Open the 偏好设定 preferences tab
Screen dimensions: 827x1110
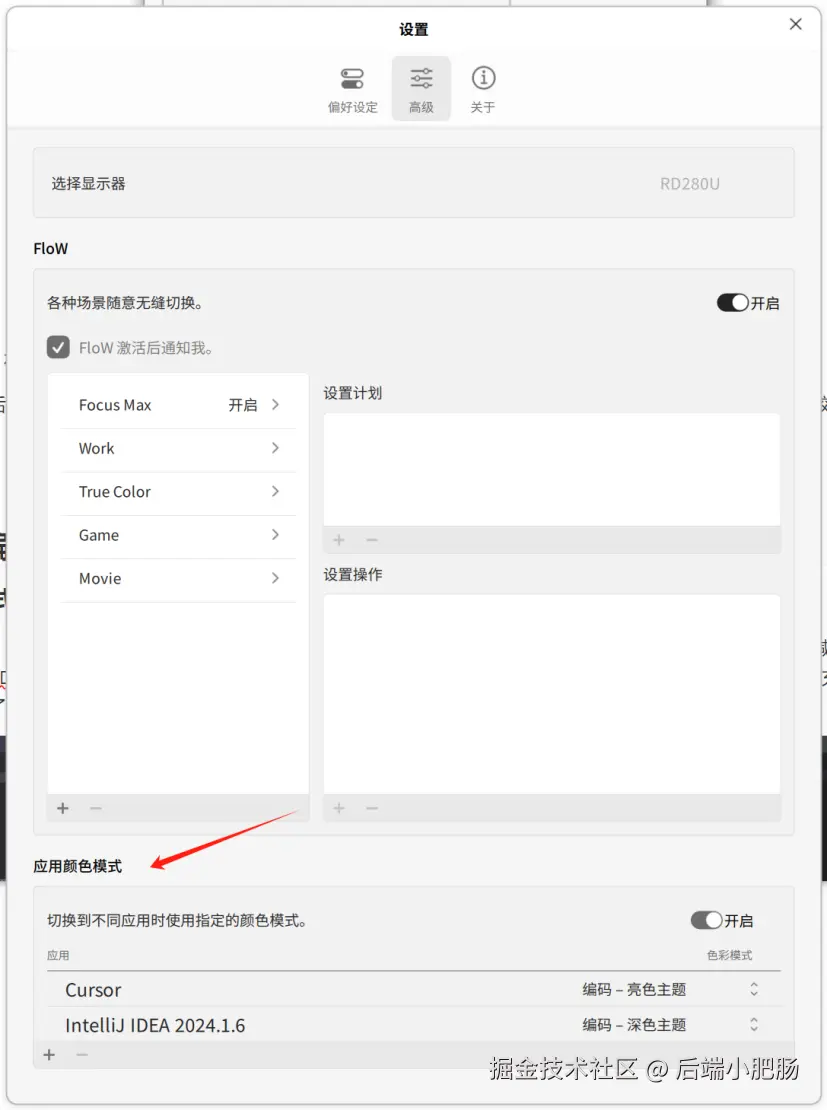pyautogui.click(x=352, y=89)
